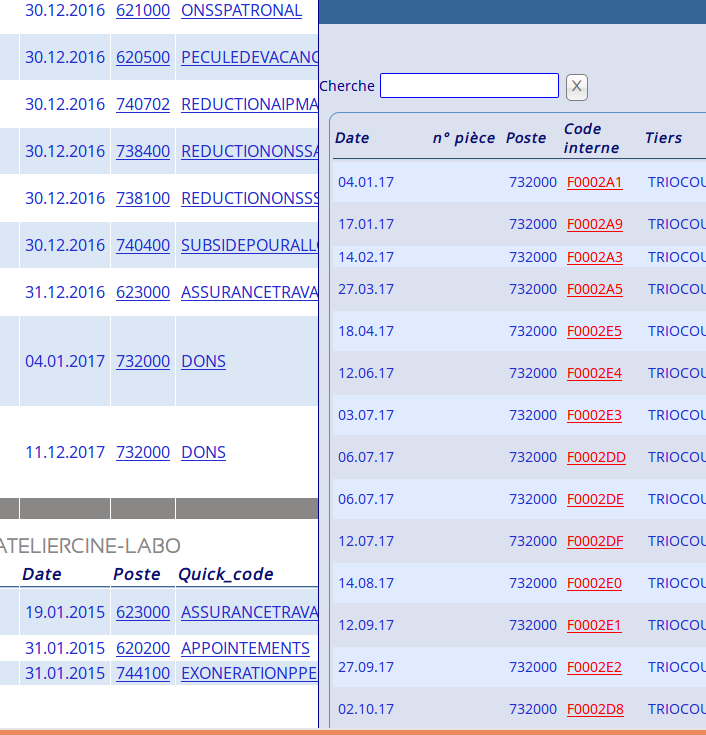Open internal code F0002A1 link
This screenshot has height=735, width=706.
(x=594, y=182)
